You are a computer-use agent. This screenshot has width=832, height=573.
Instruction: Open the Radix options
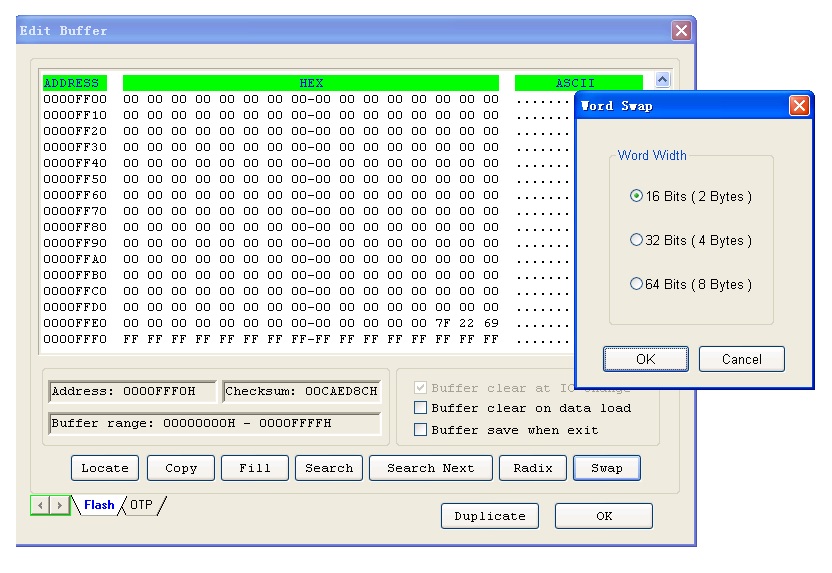[533, 468]
